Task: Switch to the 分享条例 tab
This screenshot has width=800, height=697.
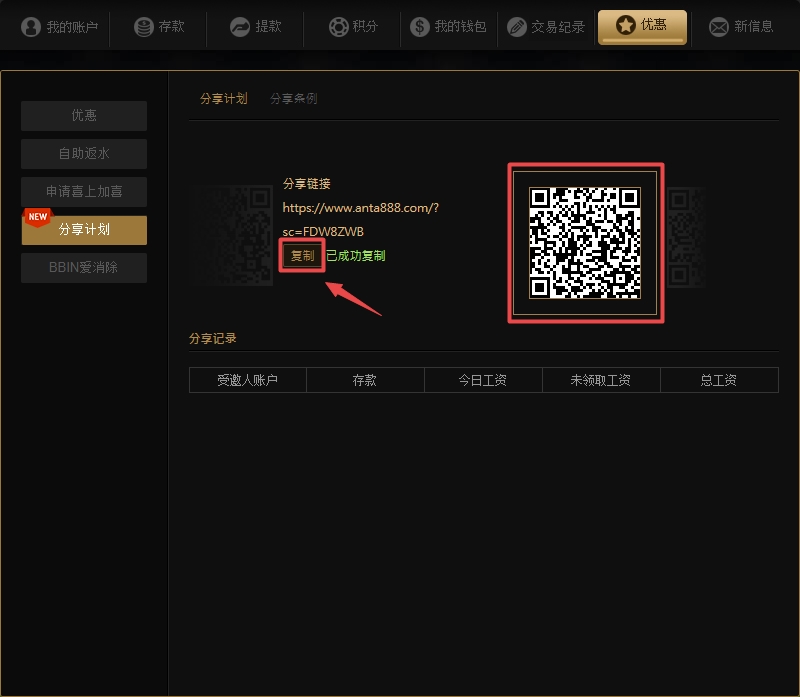Action: [x=293, y=98]
